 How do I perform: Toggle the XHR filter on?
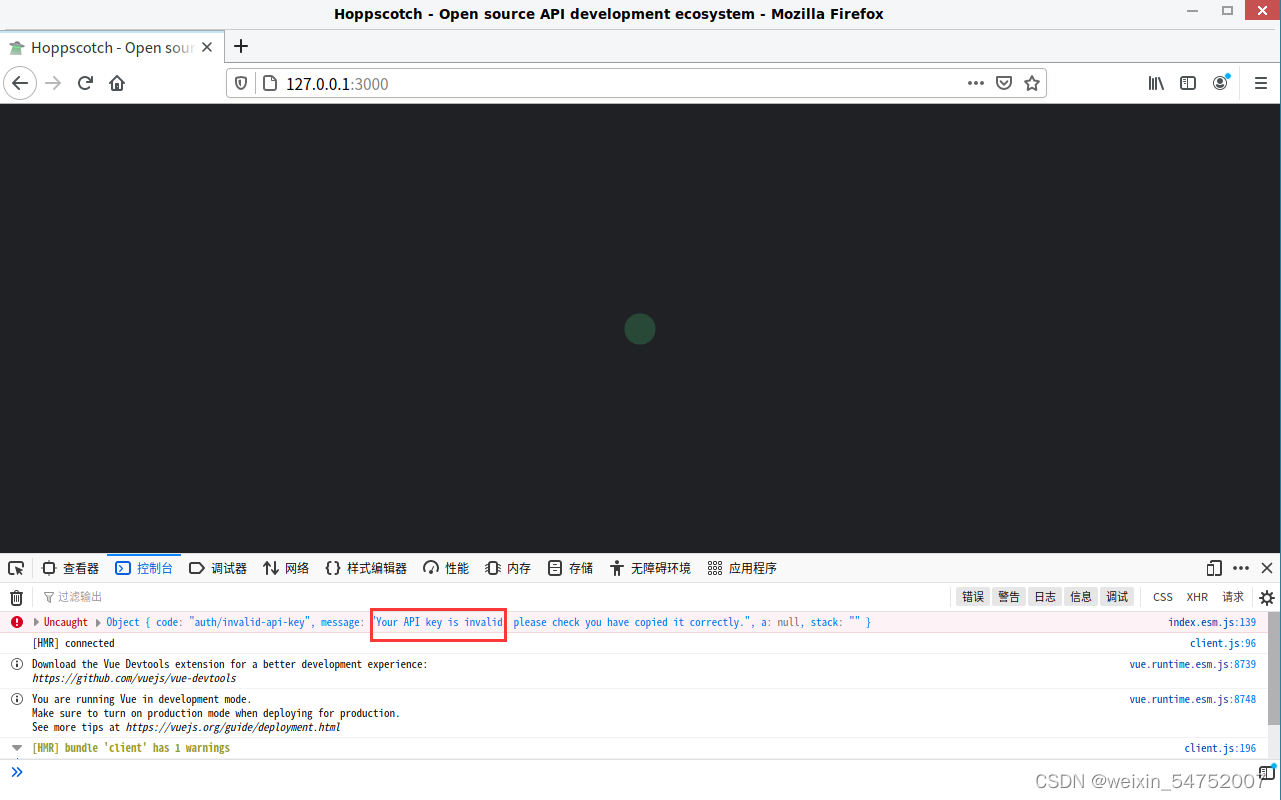[1197, 596]
